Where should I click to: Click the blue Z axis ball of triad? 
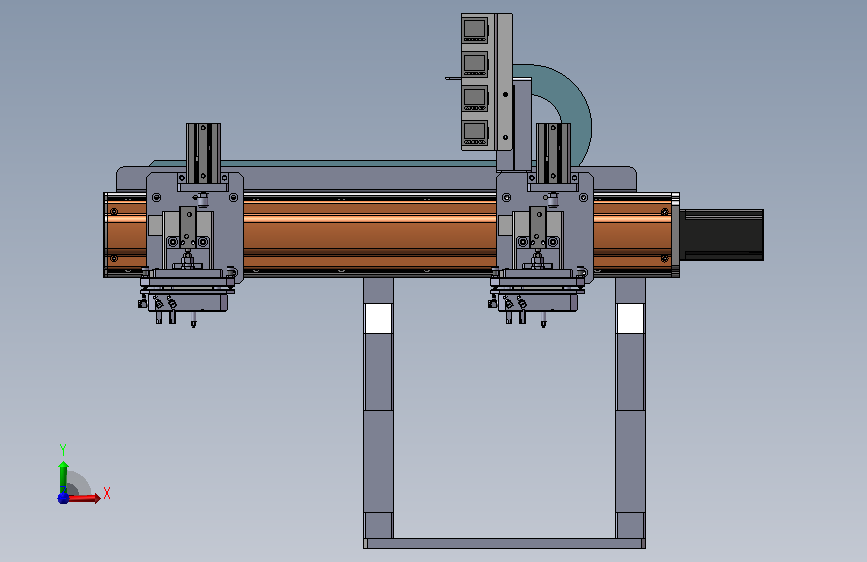[63, 498]
